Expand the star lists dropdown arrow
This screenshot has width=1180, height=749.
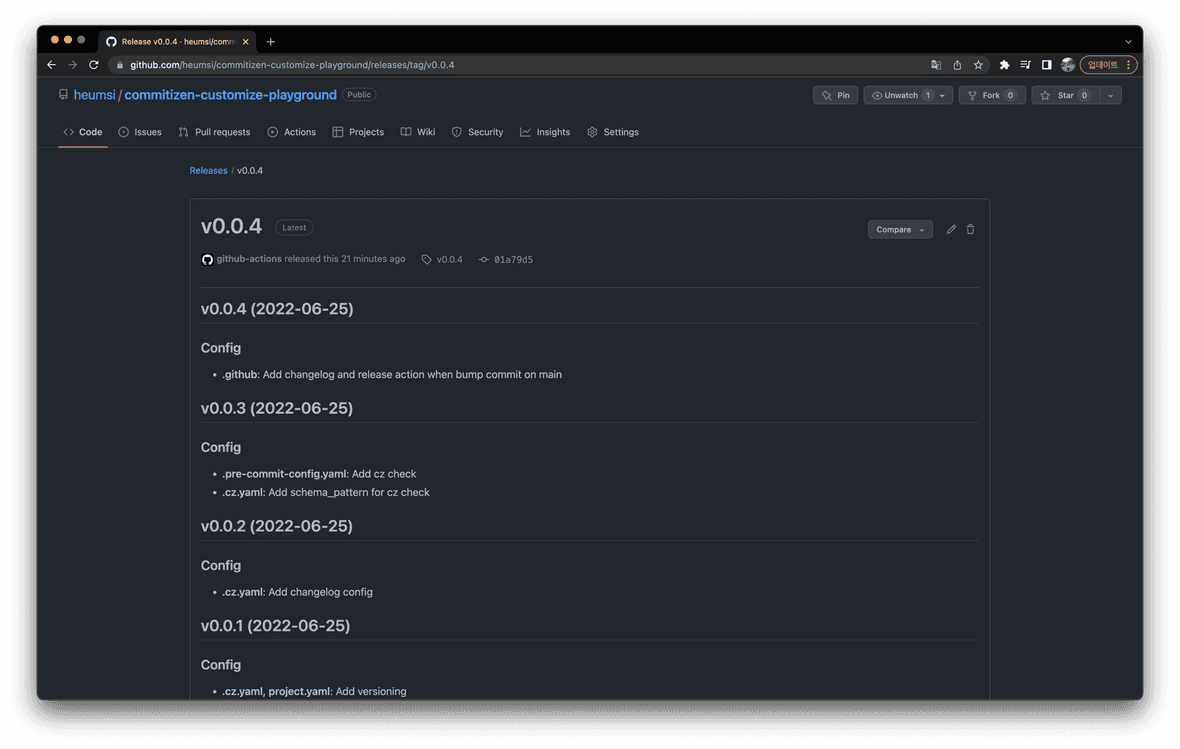[1110, 95]
